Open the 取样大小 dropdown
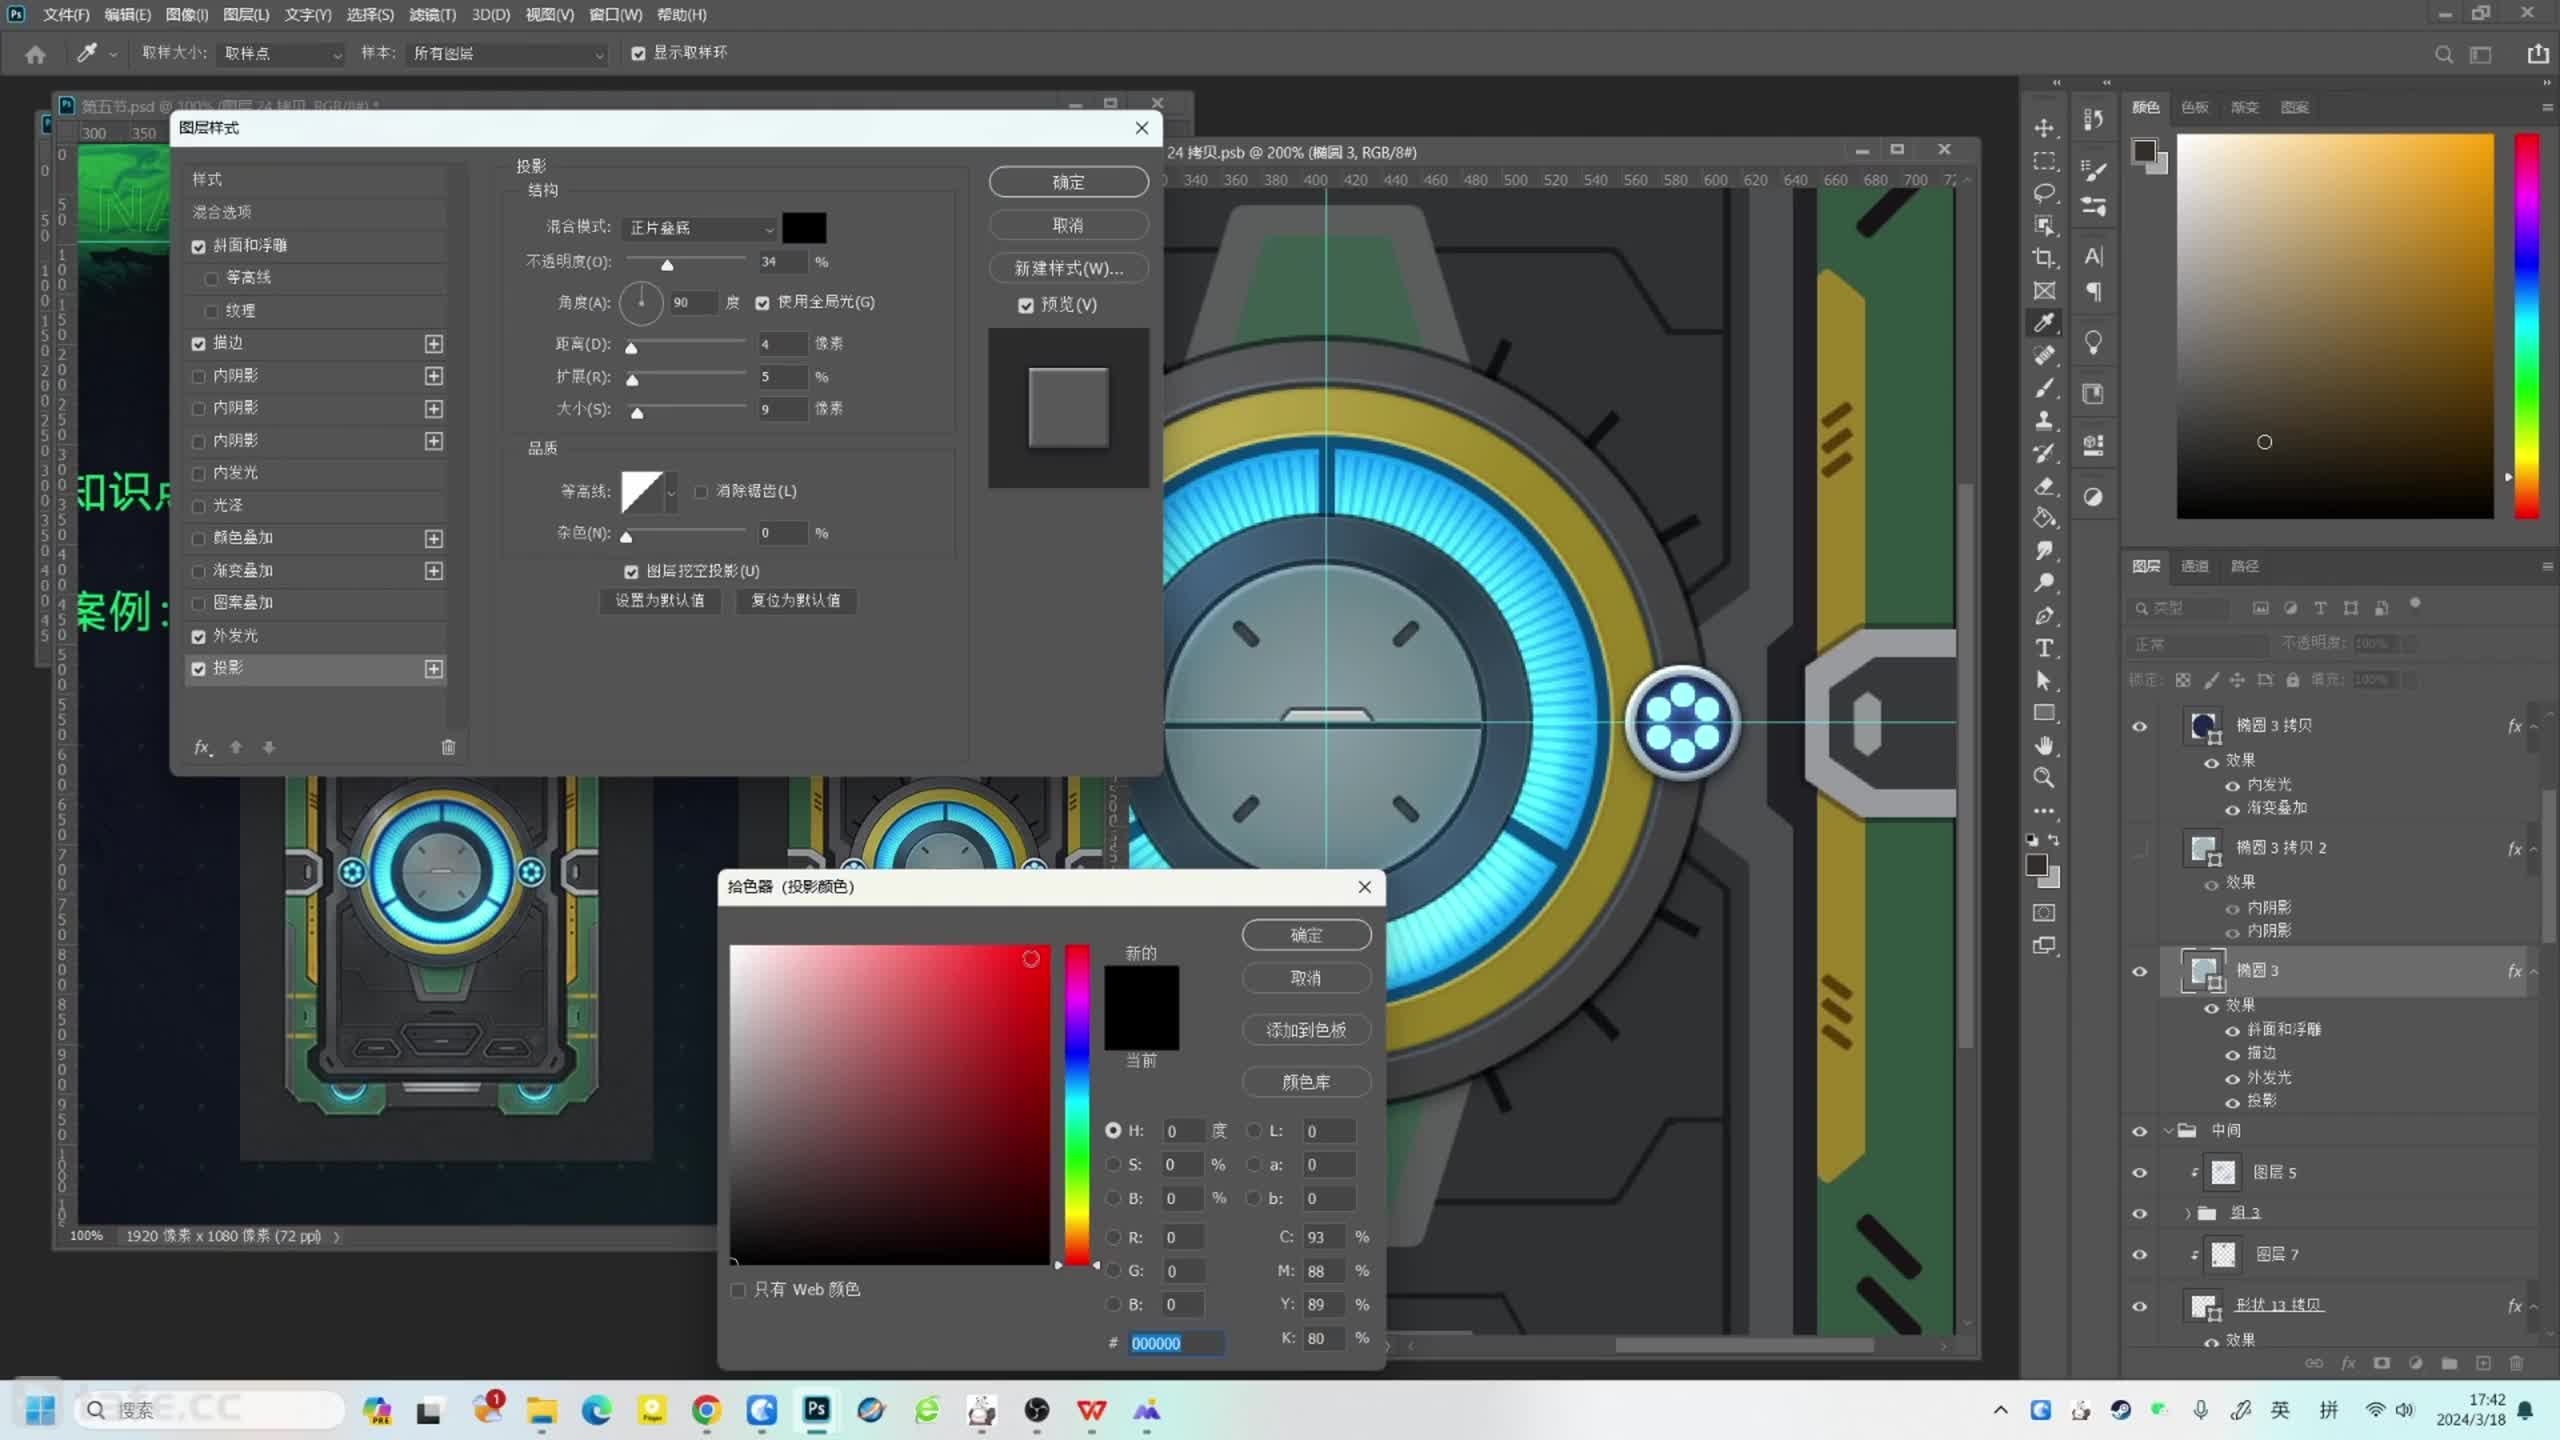This screenshot has height=1440, width=2560. pyautogui.click(x=281, y=54)
